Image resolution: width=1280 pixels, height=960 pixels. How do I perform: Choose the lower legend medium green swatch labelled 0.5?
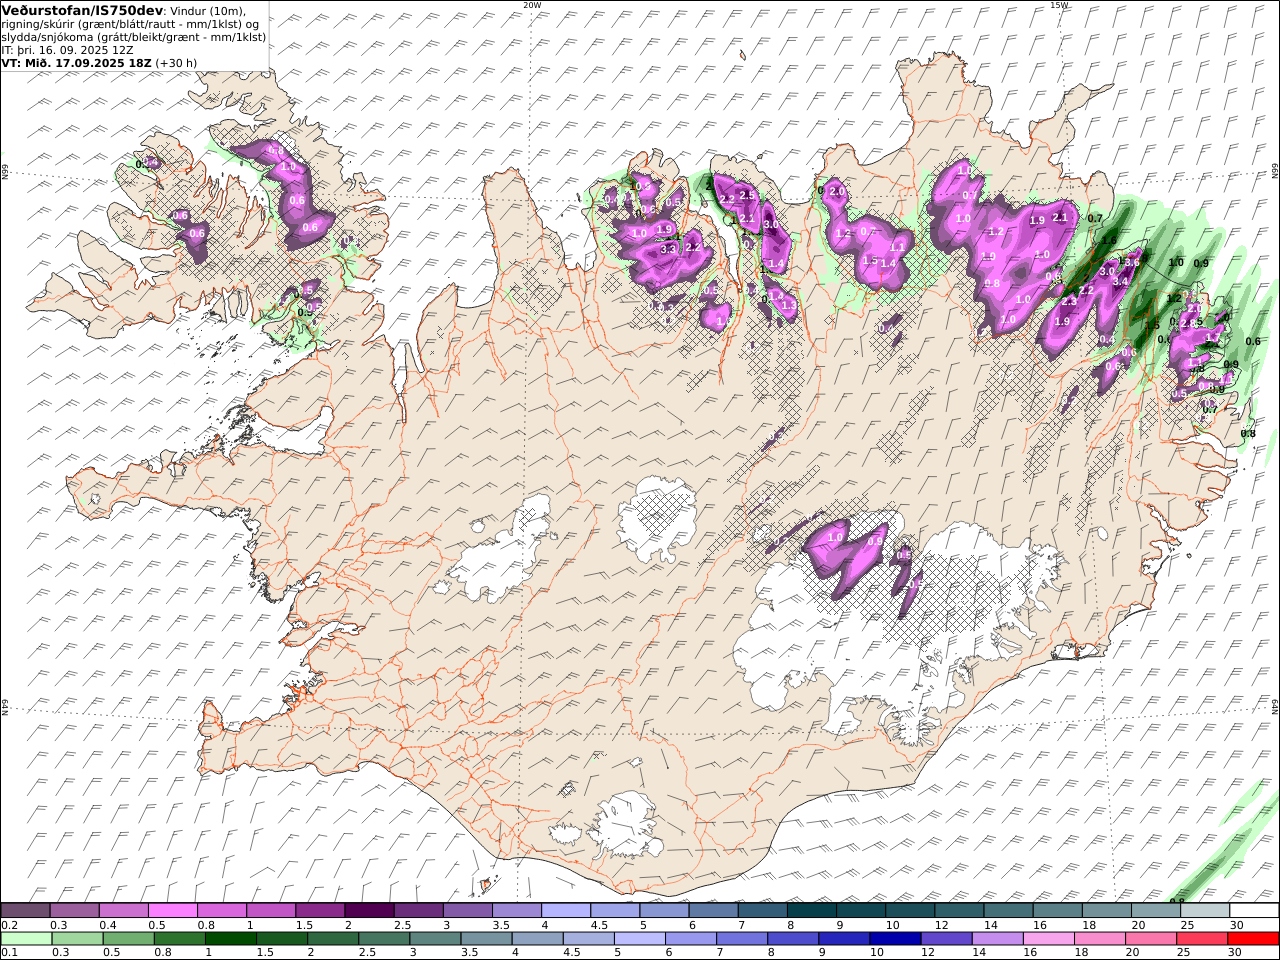[129, 939]
